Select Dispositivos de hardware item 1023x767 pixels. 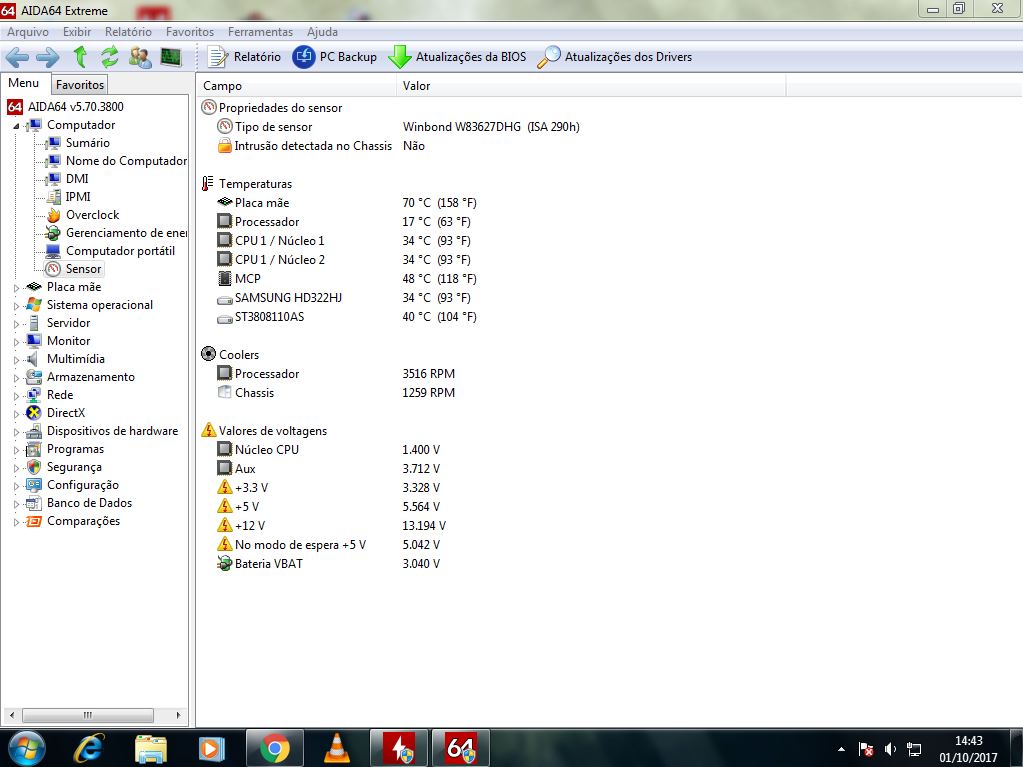[112, 431]
